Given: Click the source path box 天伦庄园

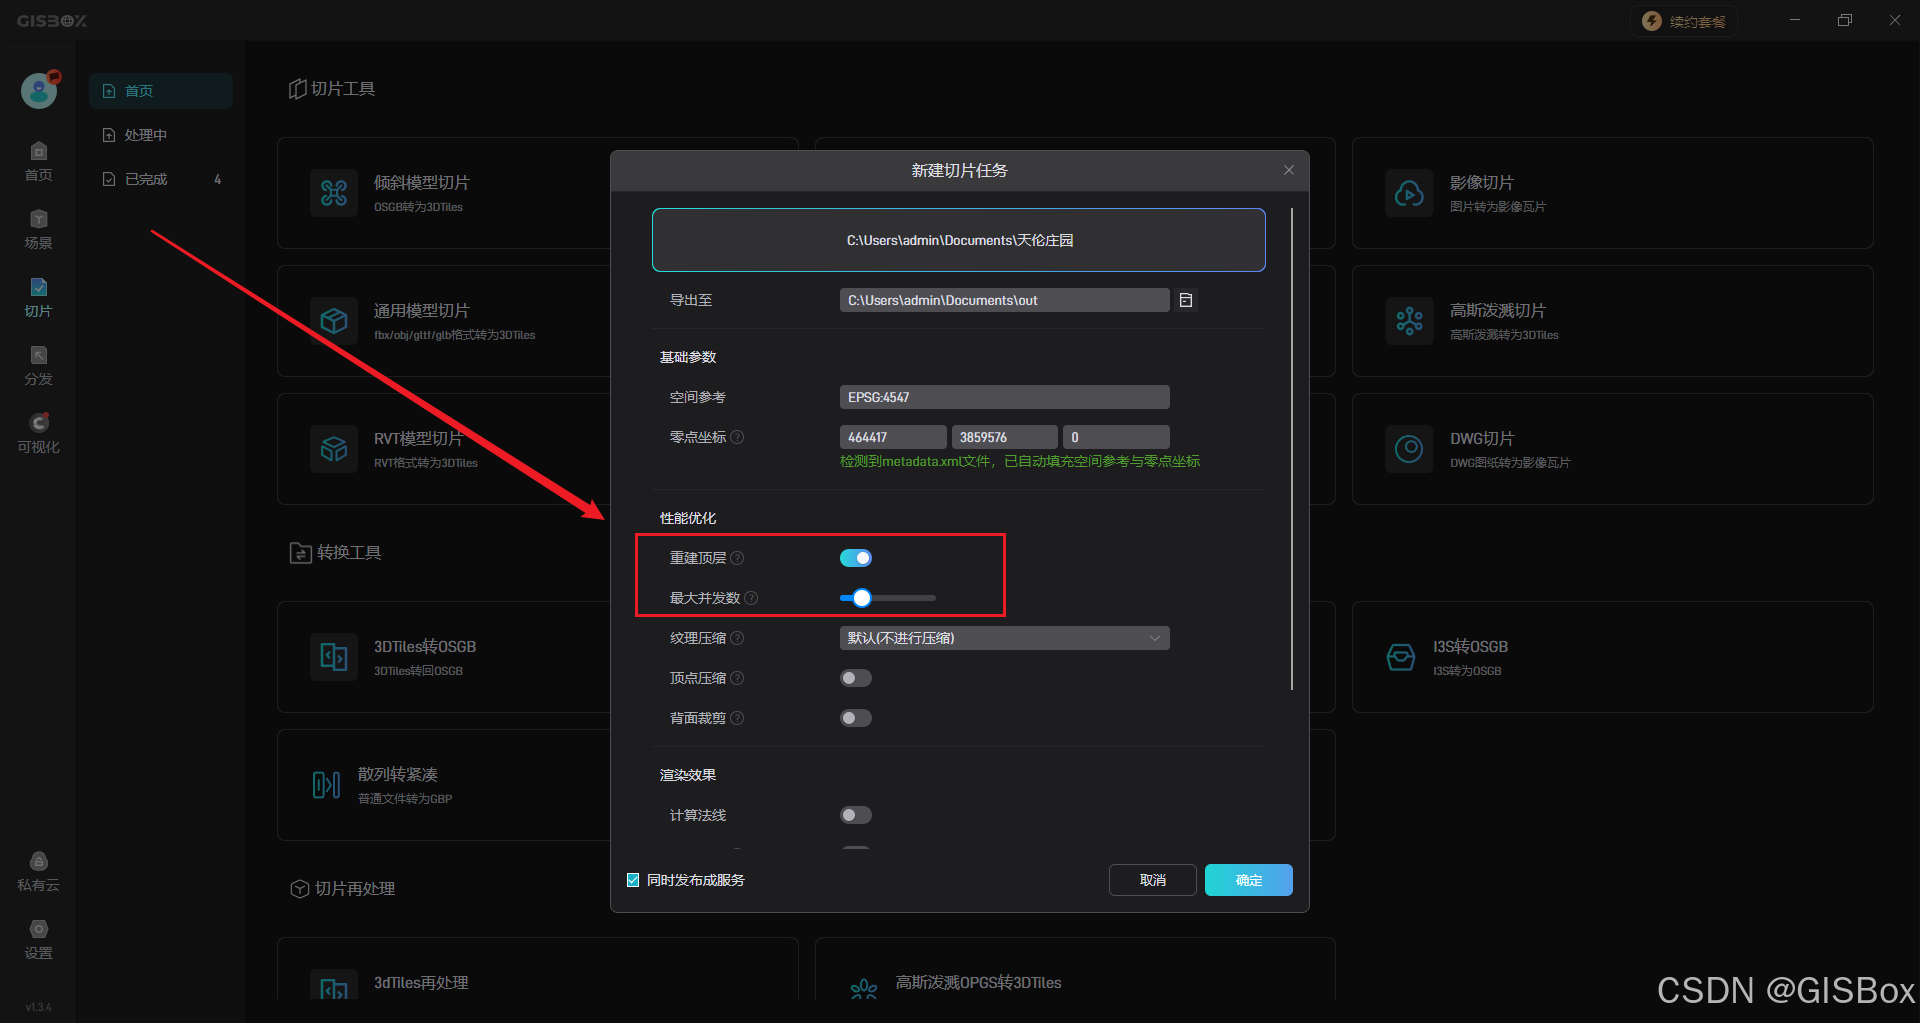Looking at the screenshot, I should pos(959,240).
